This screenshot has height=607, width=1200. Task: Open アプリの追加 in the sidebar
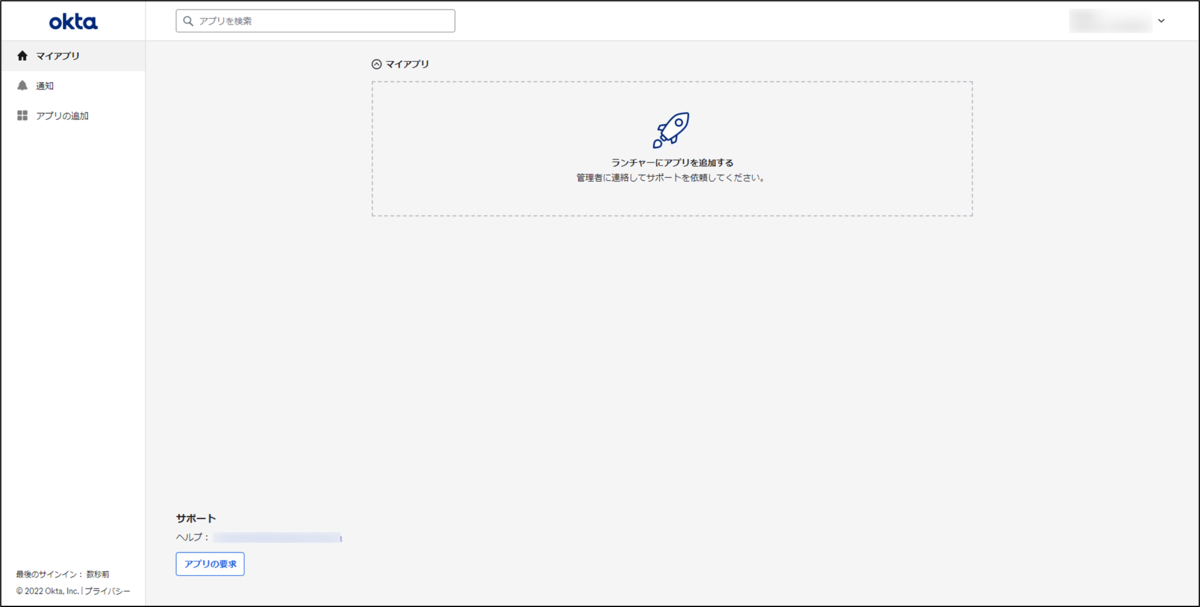(73, 116)
